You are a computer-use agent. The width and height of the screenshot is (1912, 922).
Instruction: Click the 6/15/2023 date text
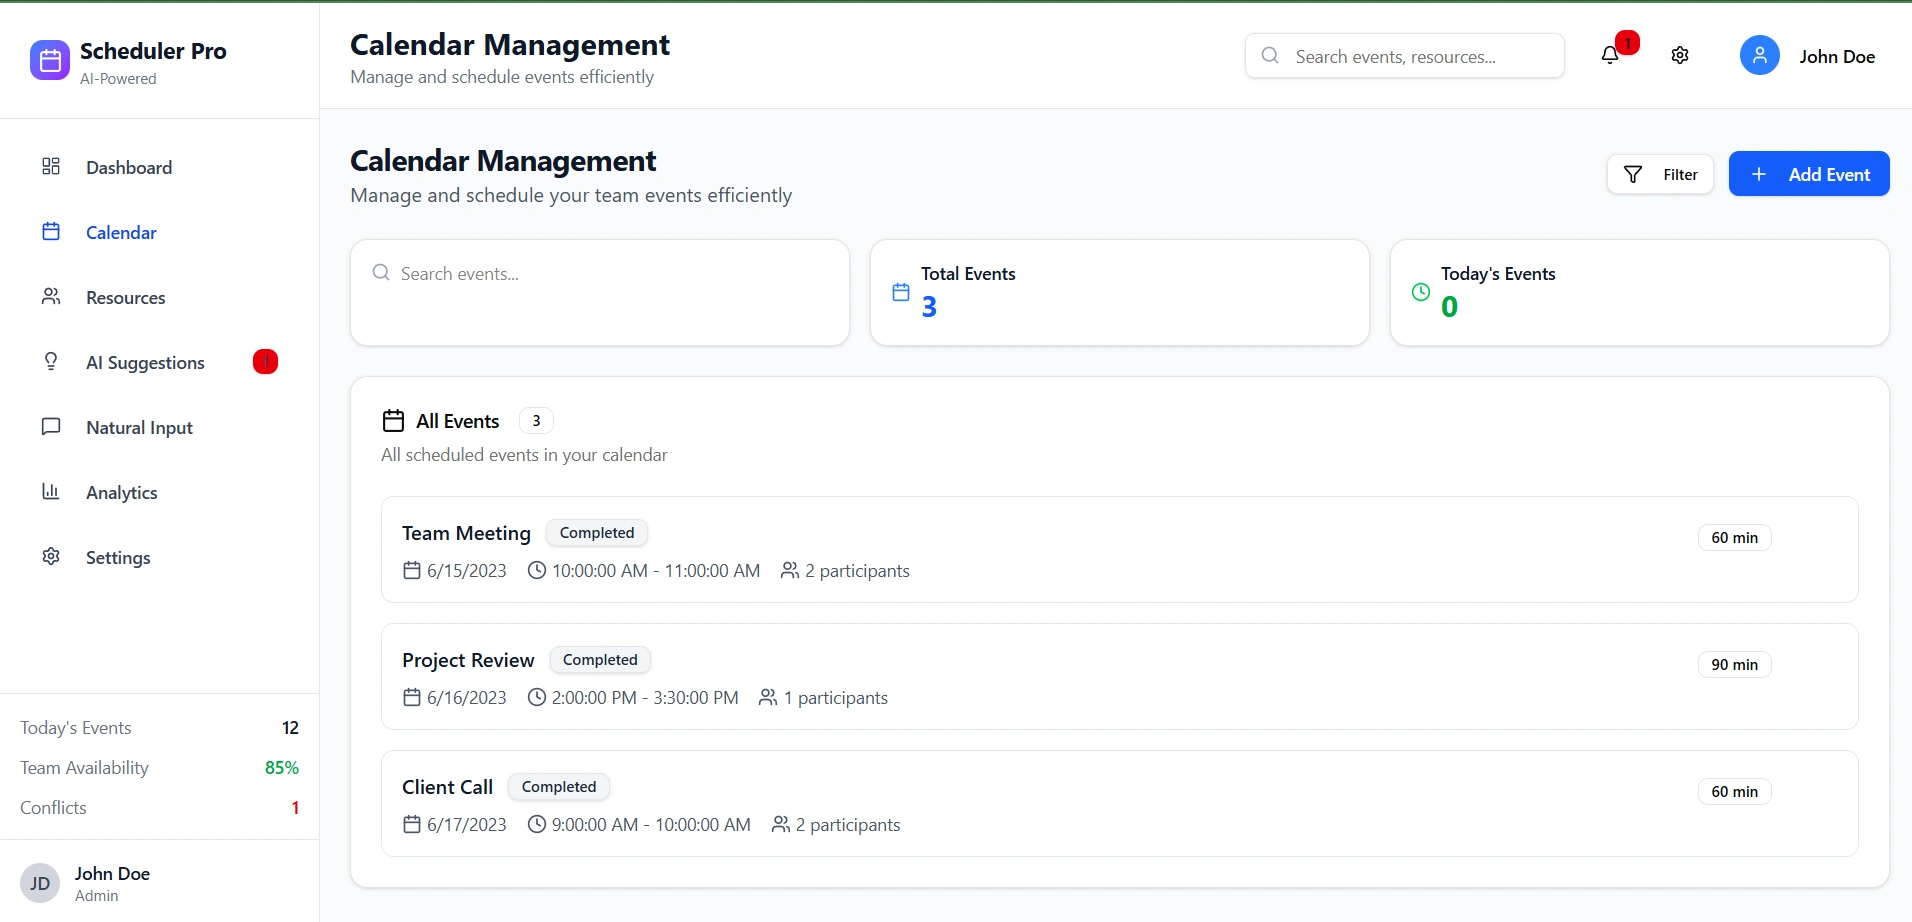(x=467, y=571)
